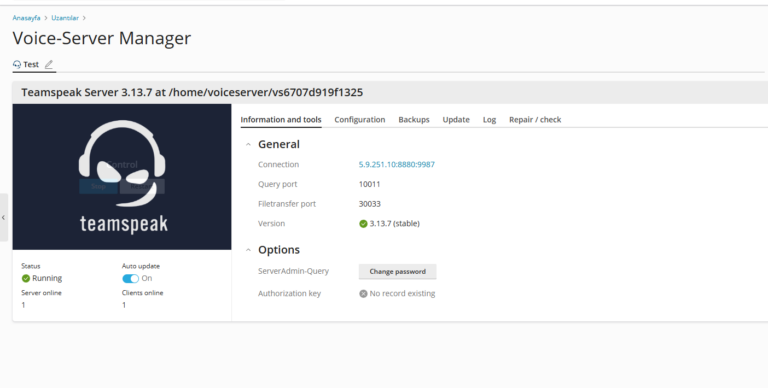Click the Change password button

click(x=397, y=271)
